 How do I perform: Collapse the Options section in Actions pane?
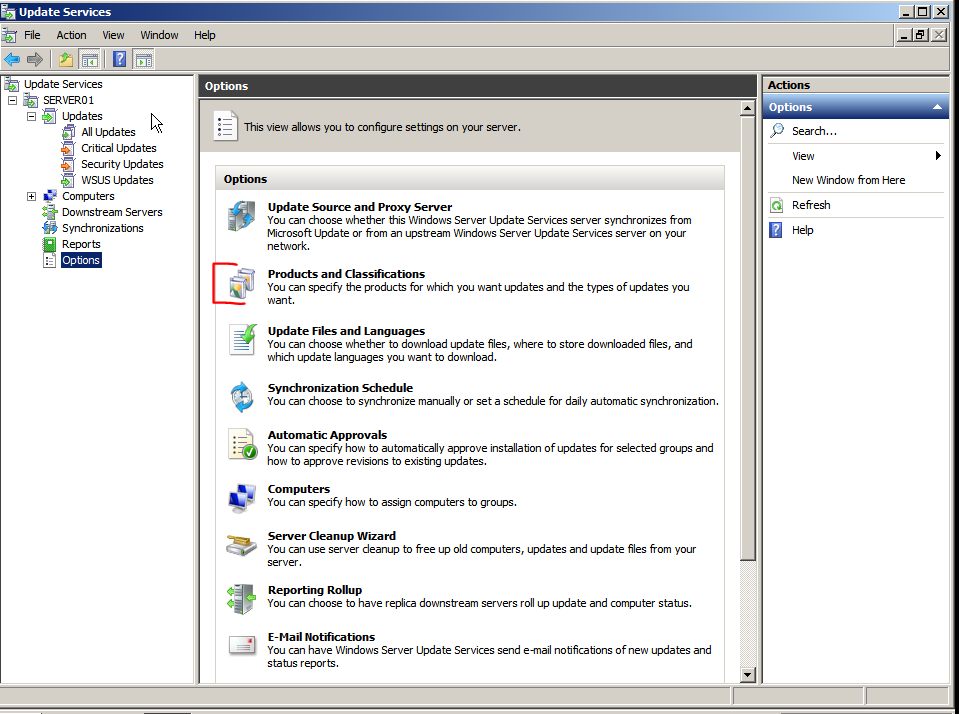pos(937,107)
